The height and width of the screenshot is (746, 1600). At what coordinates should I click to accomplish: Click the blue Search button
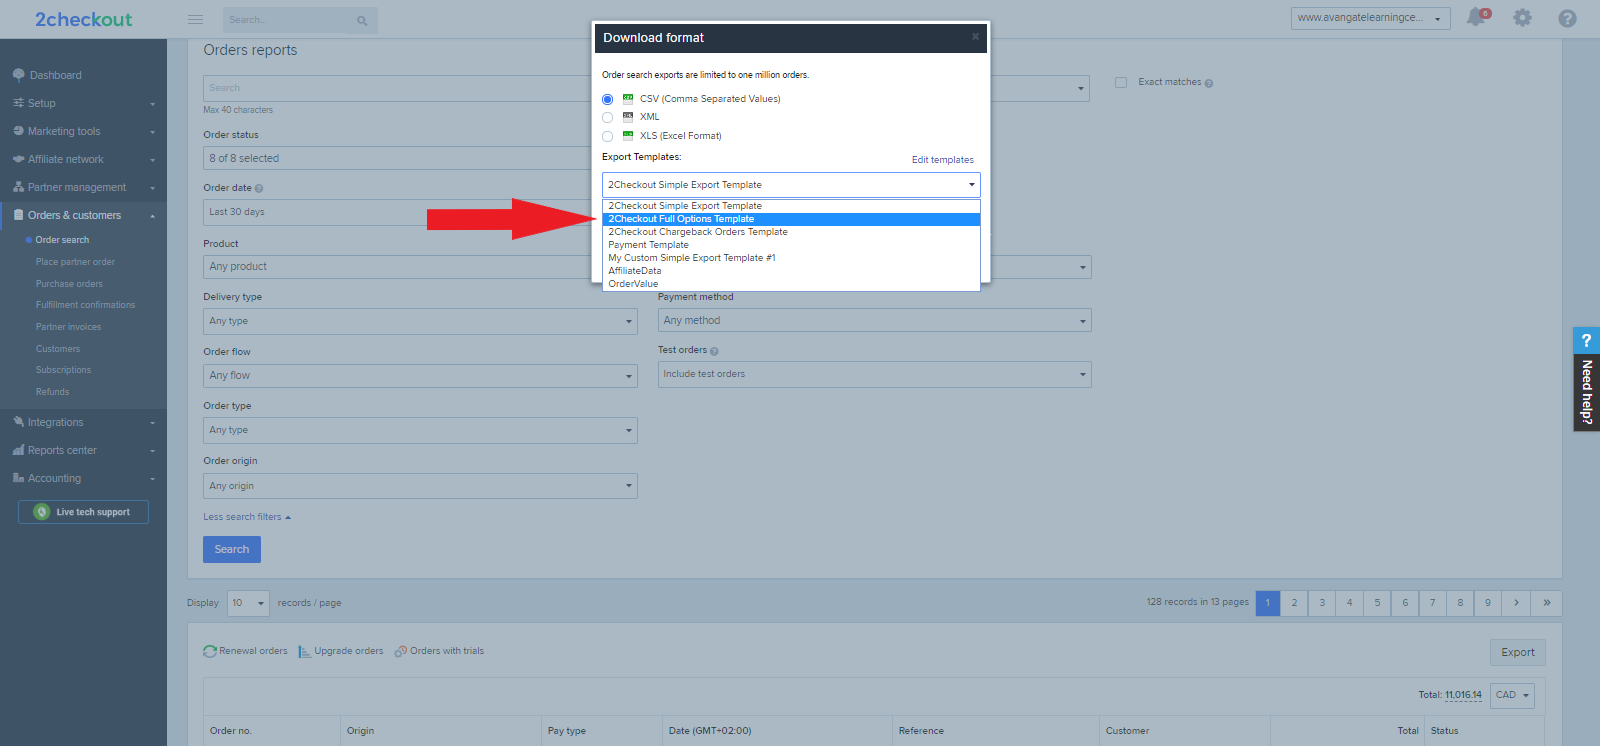[232, 549]
